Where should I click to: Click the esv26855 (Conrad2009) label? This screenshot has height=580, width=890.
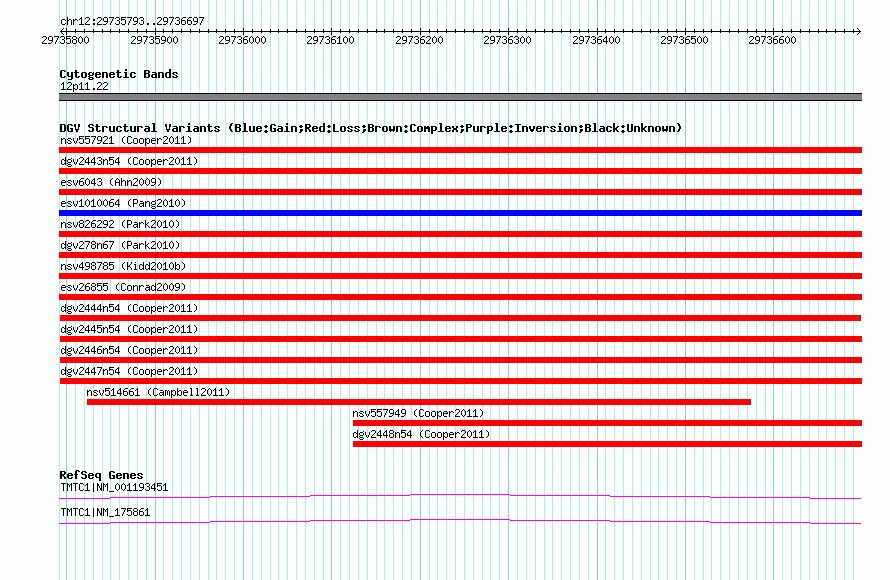click(x=123, y=287)
